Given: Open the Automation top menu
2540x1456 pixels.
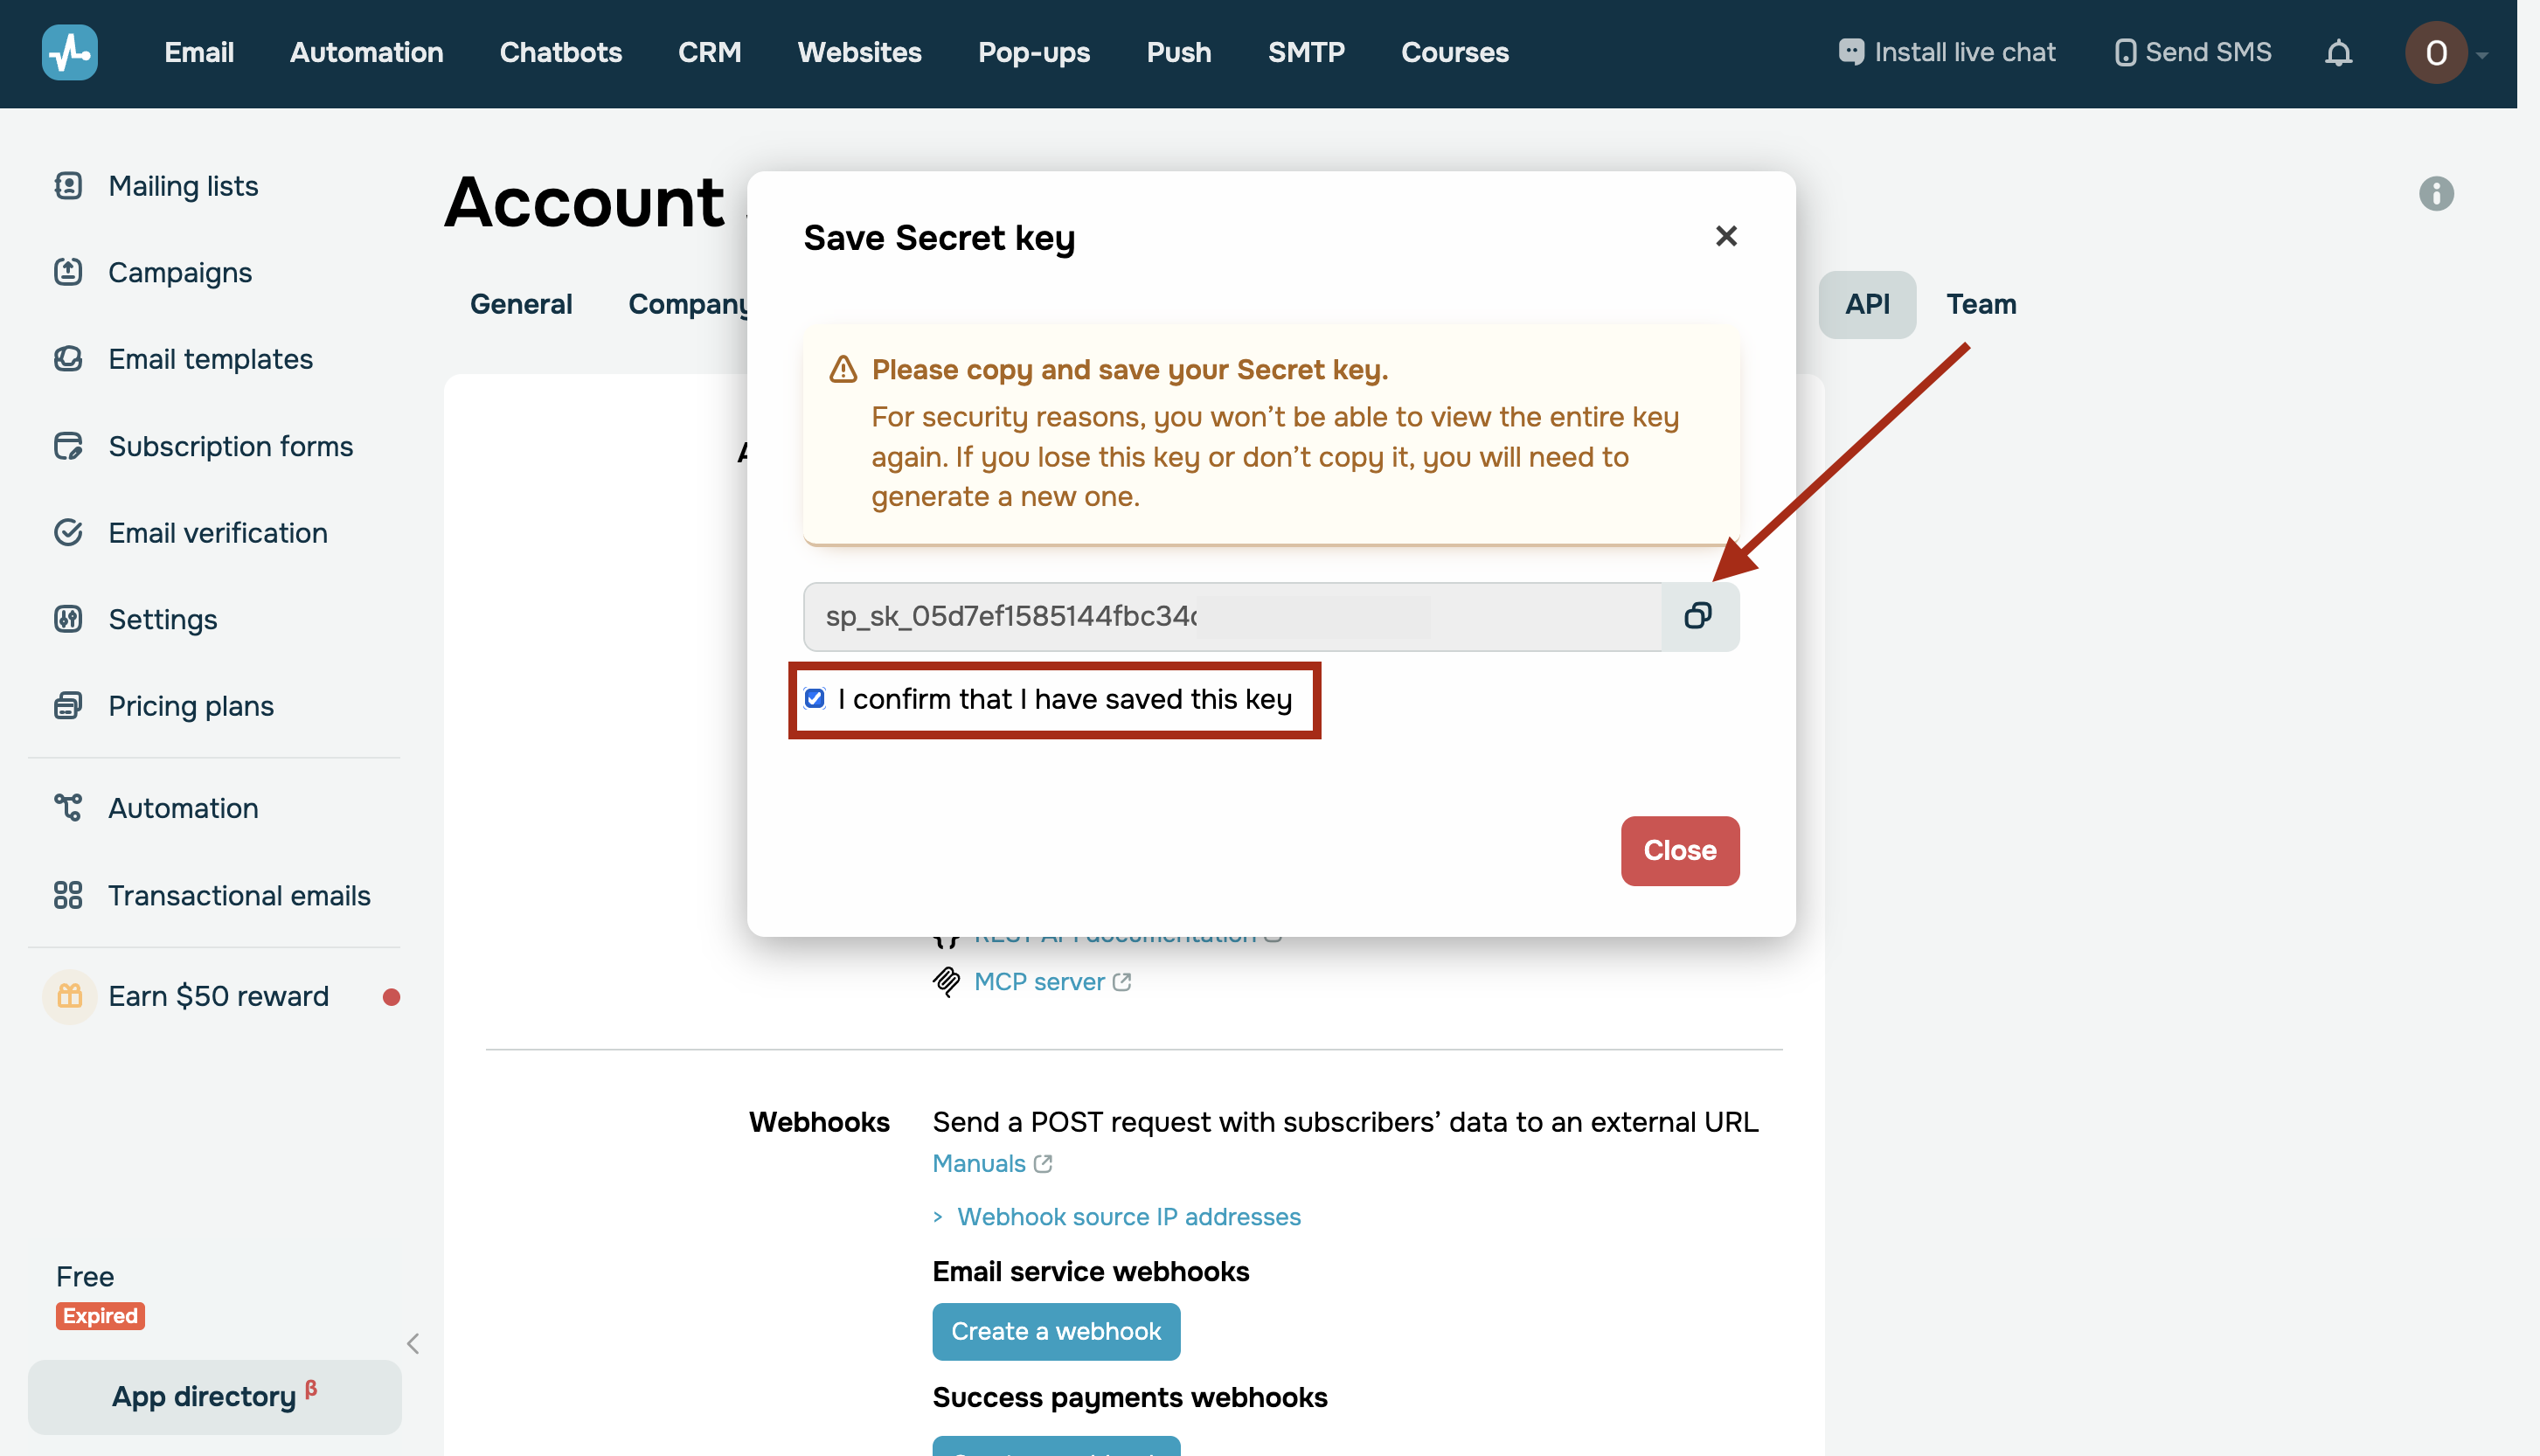Looking at the screenshot, I should coord(366,52).
